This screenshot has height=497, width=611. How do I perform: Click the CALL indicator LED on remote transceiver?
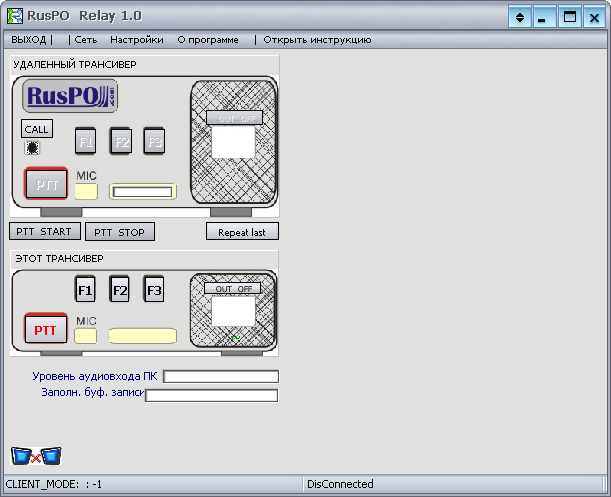[x=33, y=148]
